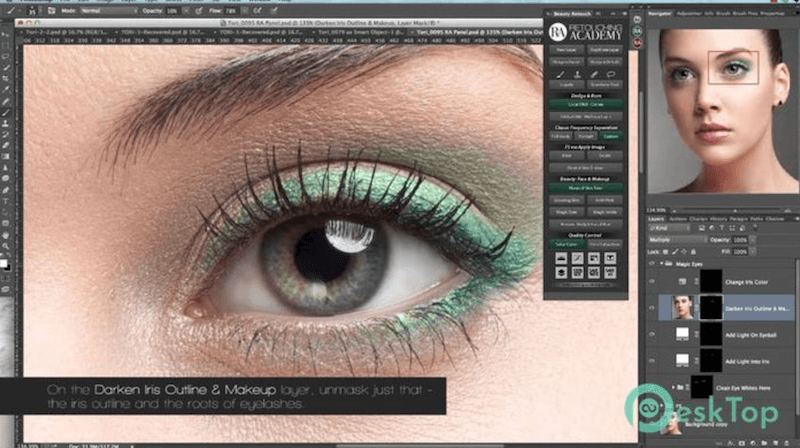Click second icon in Quality Control top row
The image size is (800, 448).
click(578, 258)
